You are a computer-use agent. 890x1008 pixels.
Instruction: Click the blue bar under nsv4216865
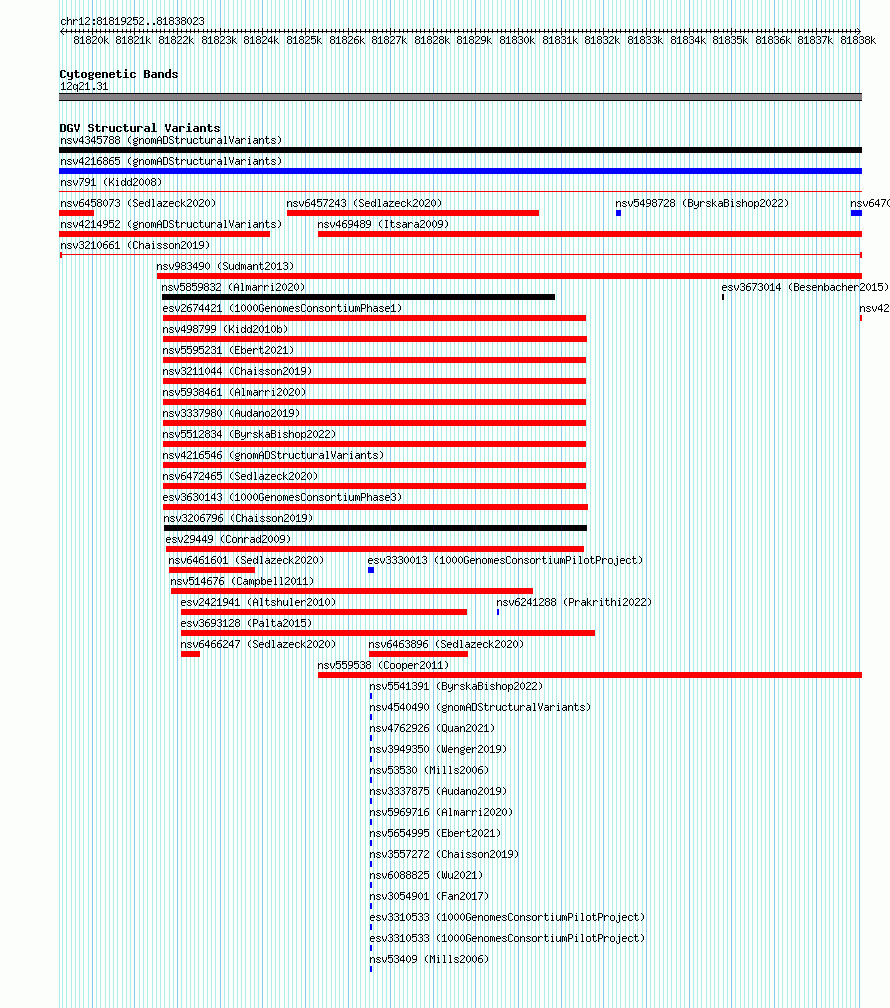pos(460,171)
